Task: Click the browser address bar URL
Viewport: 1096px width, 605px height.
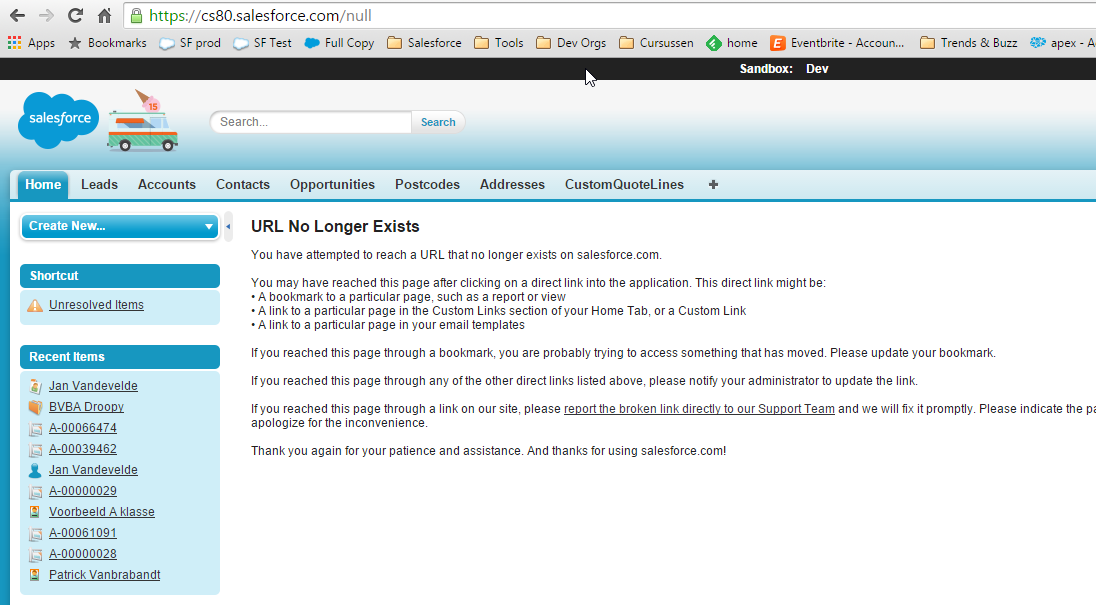Action: [x=260, y=15]
